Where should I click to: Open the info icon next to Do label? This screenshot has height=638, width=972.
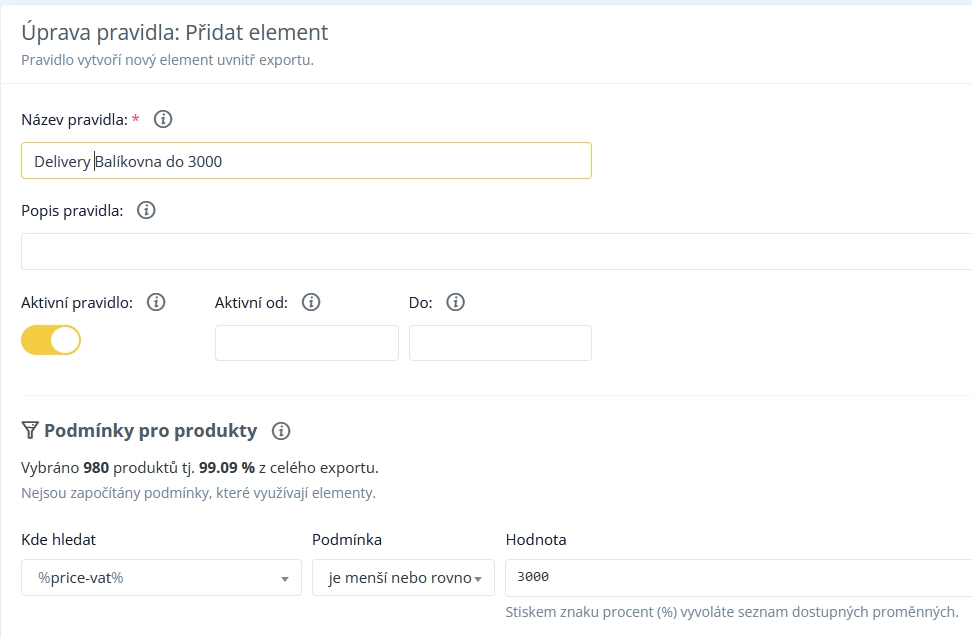tap(455, 302)
